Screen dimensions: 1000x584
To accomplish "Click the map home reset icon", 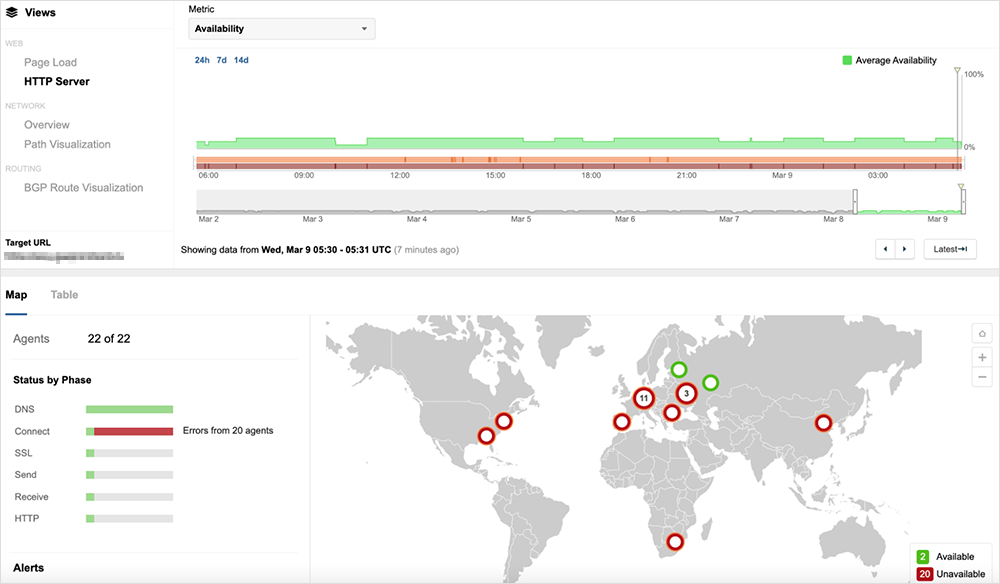I will coord(982,333).
